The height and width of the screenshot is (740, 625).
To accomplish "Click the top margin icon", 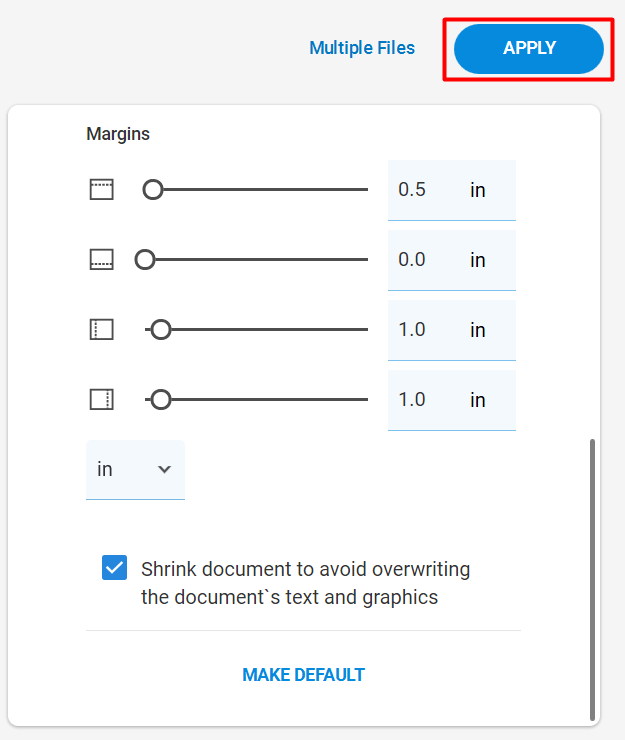I will pos(101,190).
